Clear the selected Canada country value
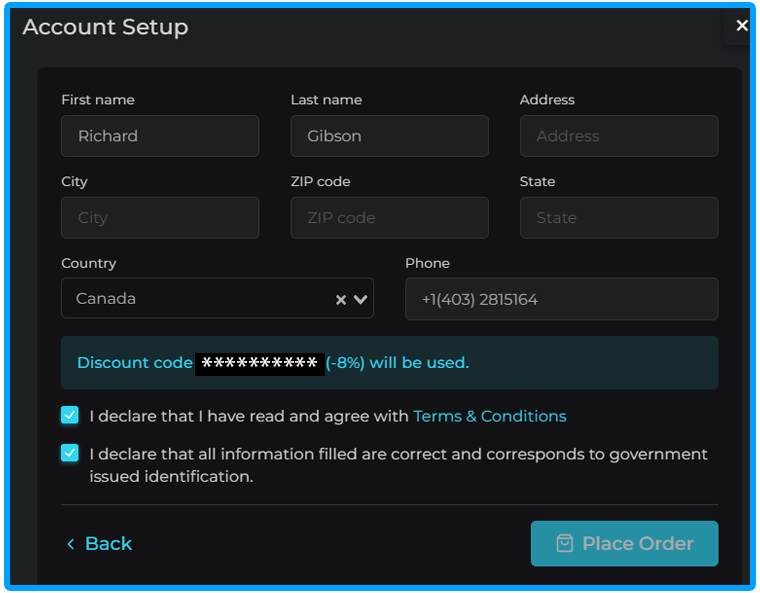This screenshot has width=760, height=593. tap(340, 299)
